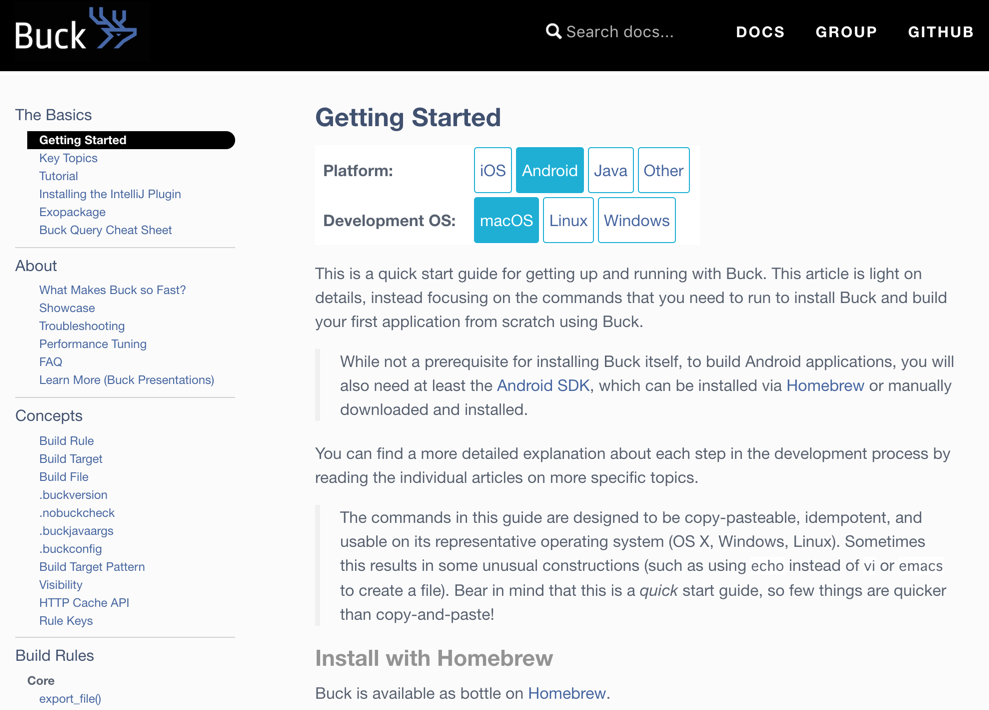The height and width of the screenshot is (710, 989).
Task: Click the About section heading
Action: pyautogui.click(x=36, y=265)
